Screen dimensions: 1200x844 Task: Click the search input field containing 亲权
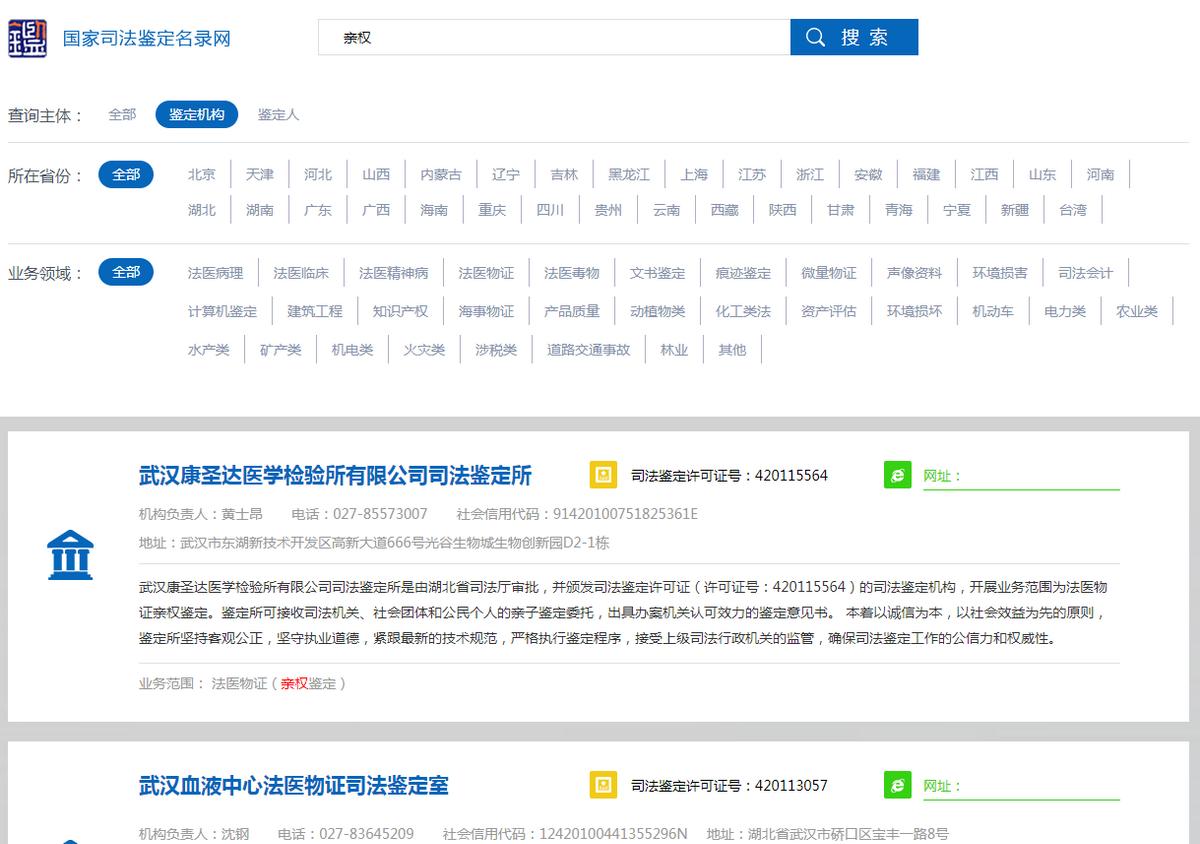[553, 38]
